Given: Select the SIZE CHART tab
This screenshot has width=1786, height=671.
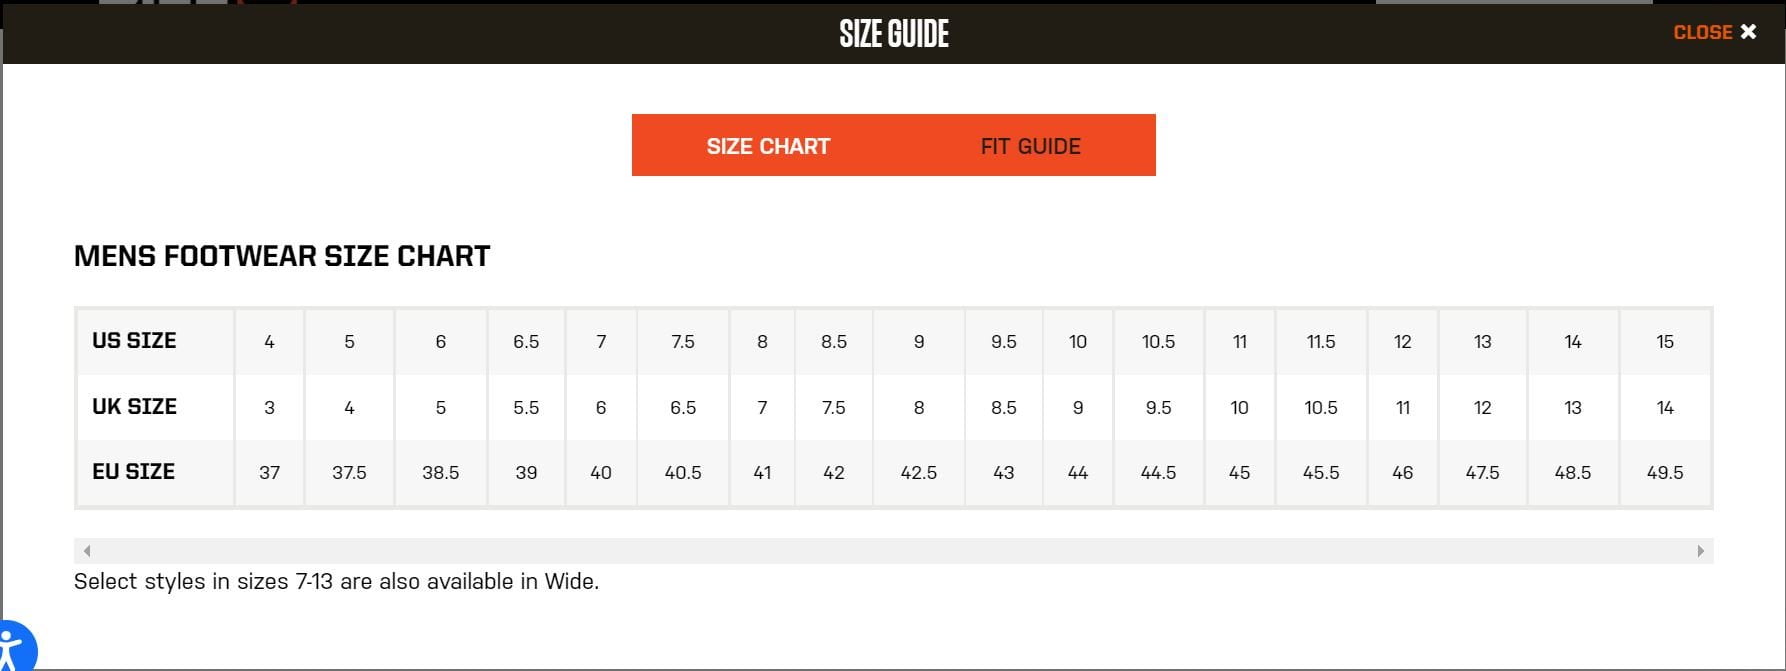Looking at the screenshot, I should [768, 145].
